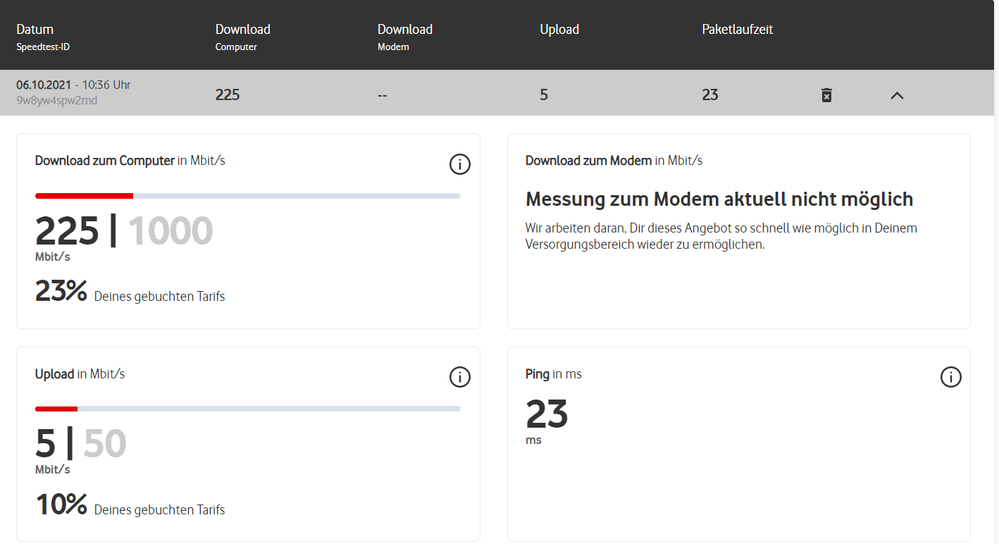Click the 10% Deines gebuchten Tarifs text
999x544 pixels.
130,507
